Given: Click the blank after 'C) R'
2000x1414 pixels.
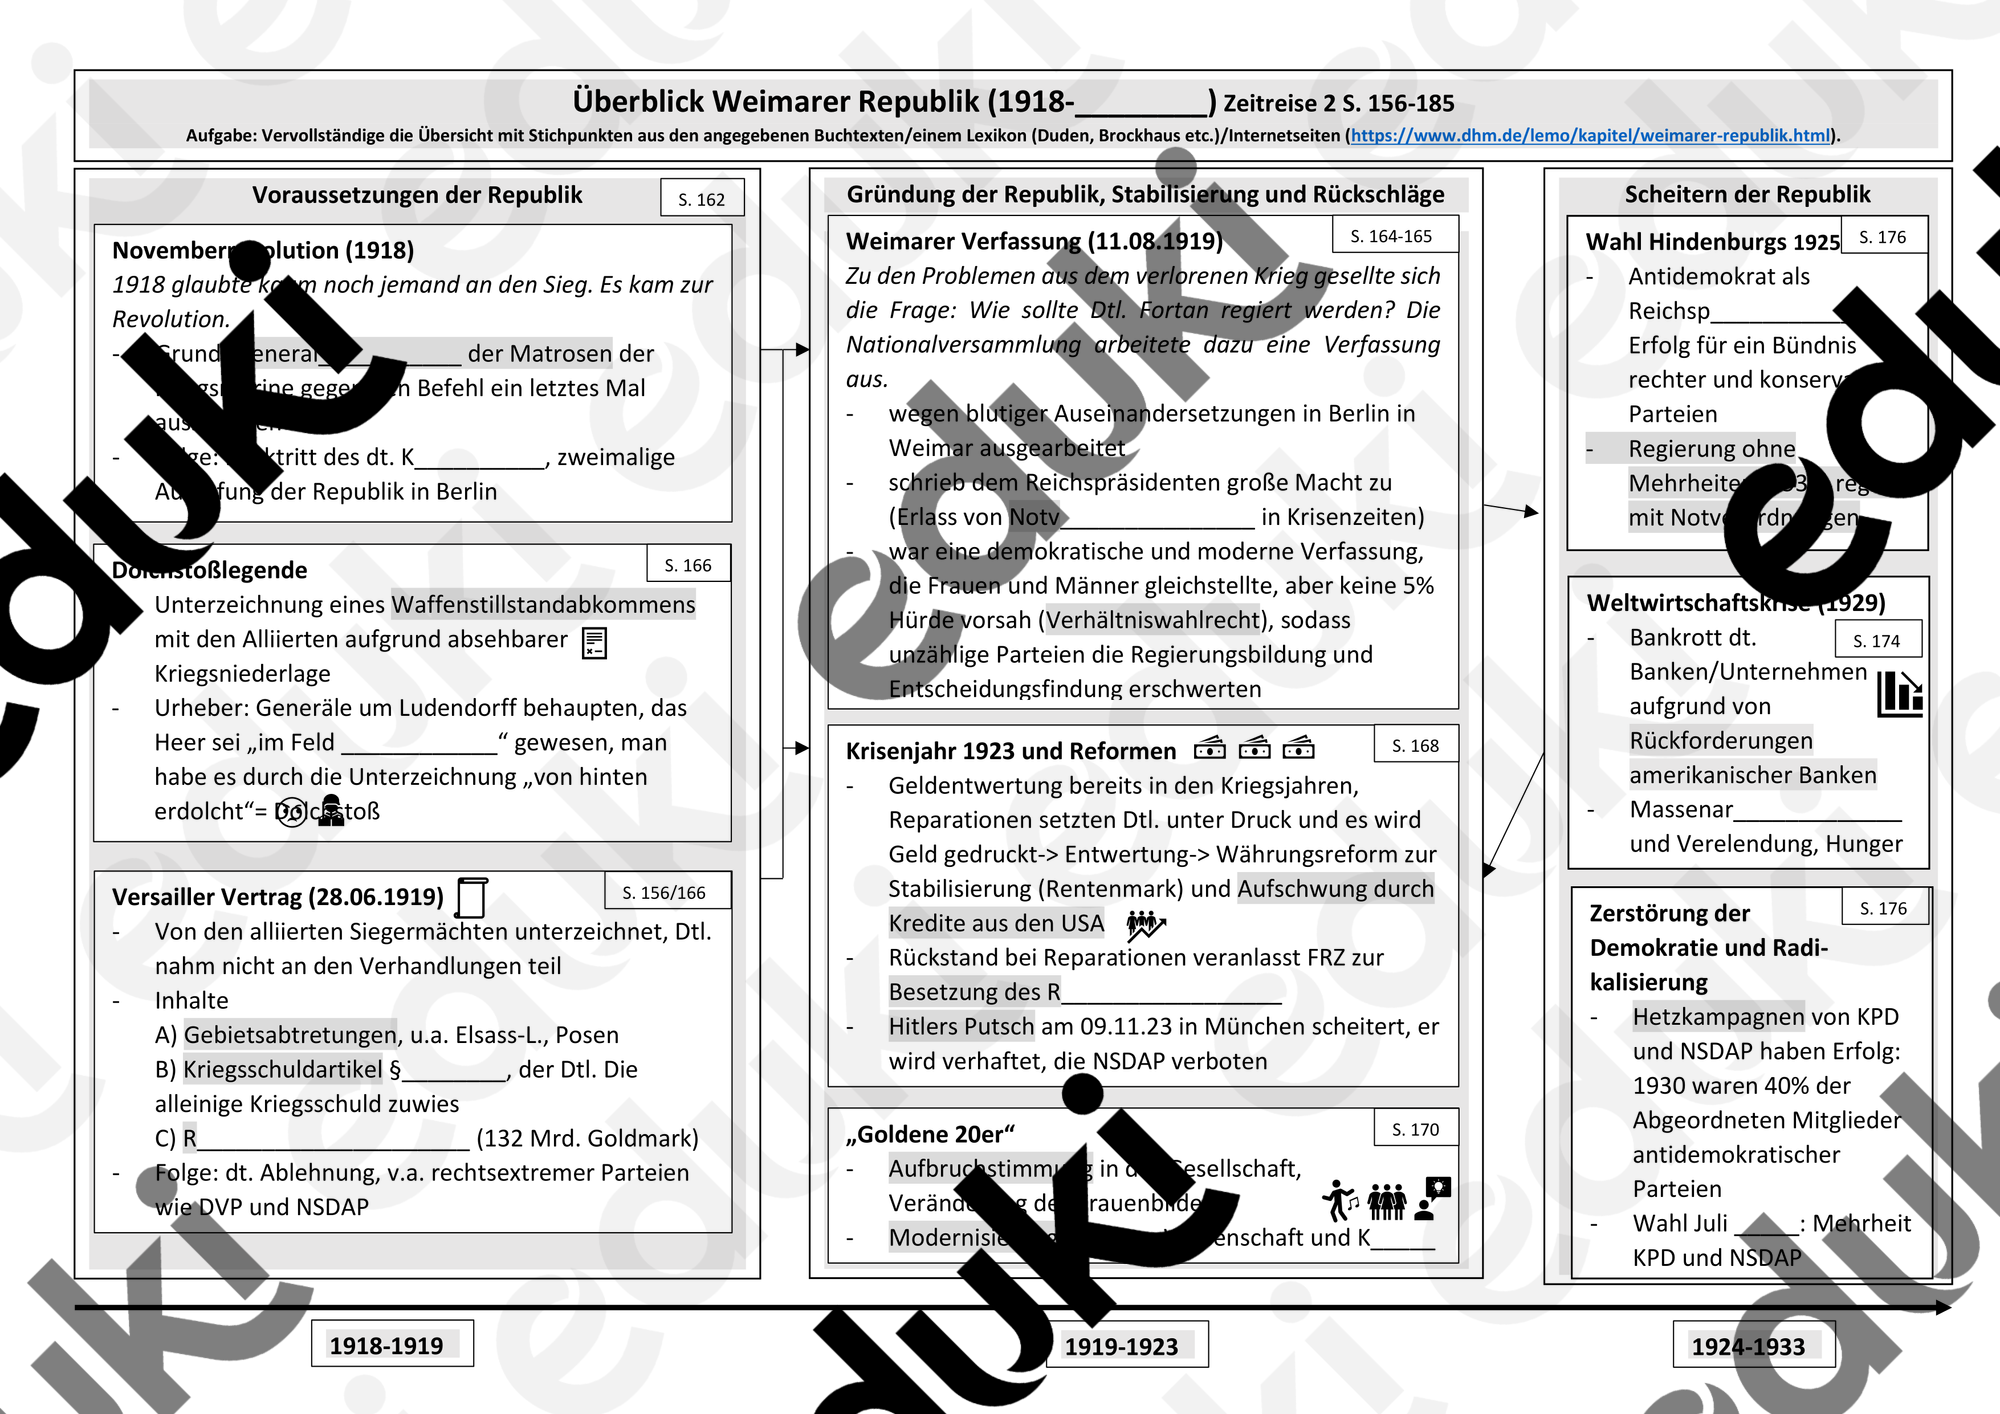Looking at the screenshot, I should [x=333, y=1139].
